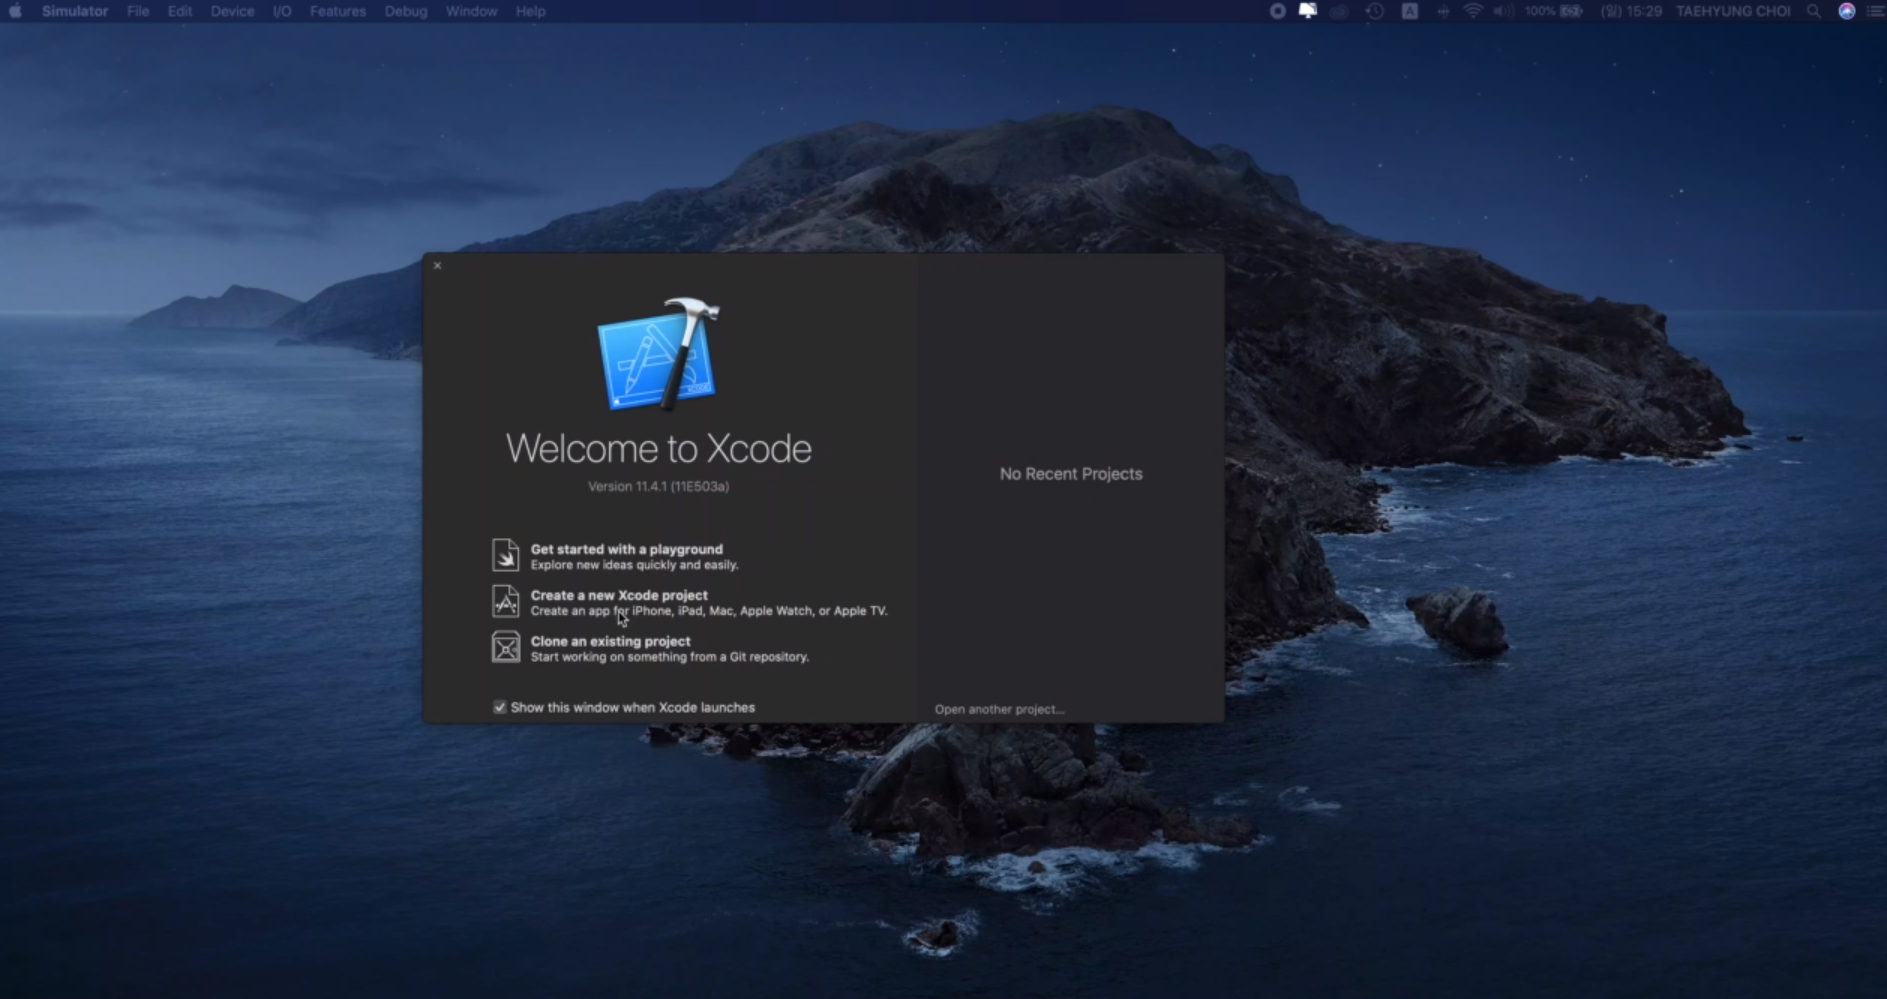
Task: Open the File menu
Action: [x=138, y=11]
